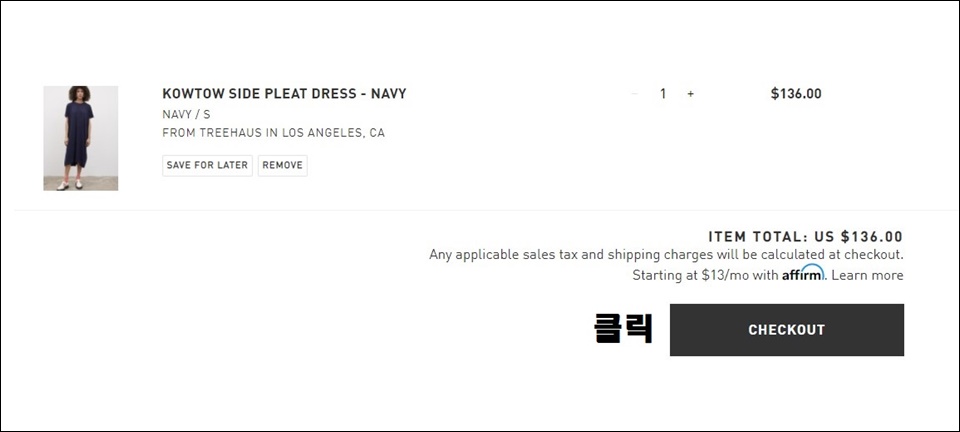The height and width of the screenshot is (432, 960).
Task: Click From Treehaus in Los Angeles text
Action: point(274,133)
